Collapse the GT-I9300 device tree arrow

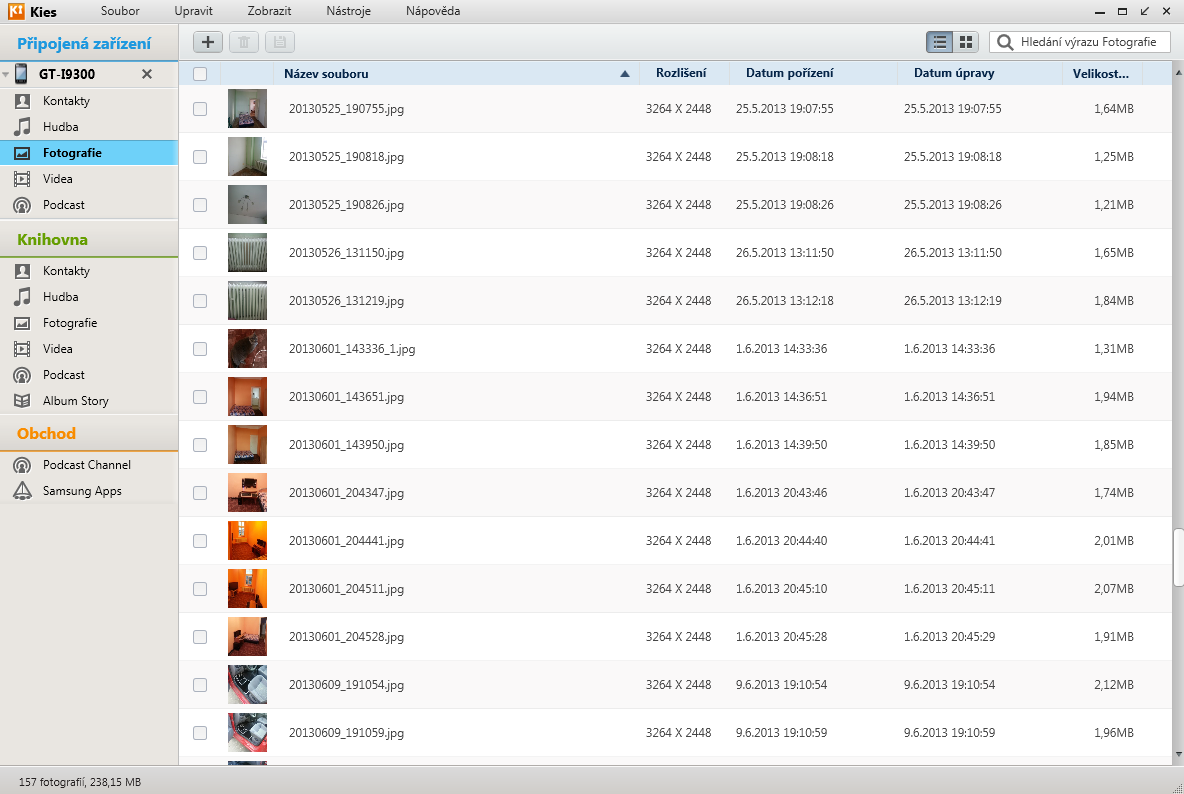point(6,75)
